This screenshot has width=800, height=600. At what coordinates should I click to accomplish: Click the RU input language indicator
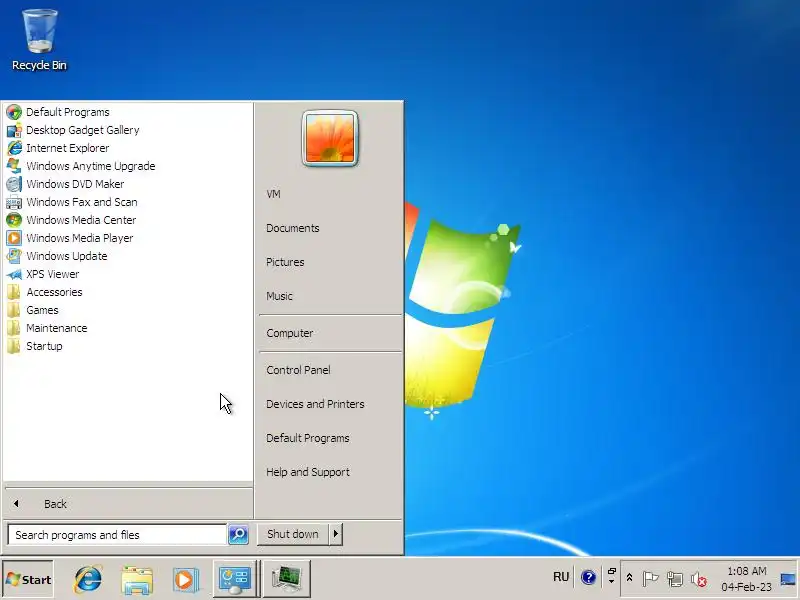point(561,577)
